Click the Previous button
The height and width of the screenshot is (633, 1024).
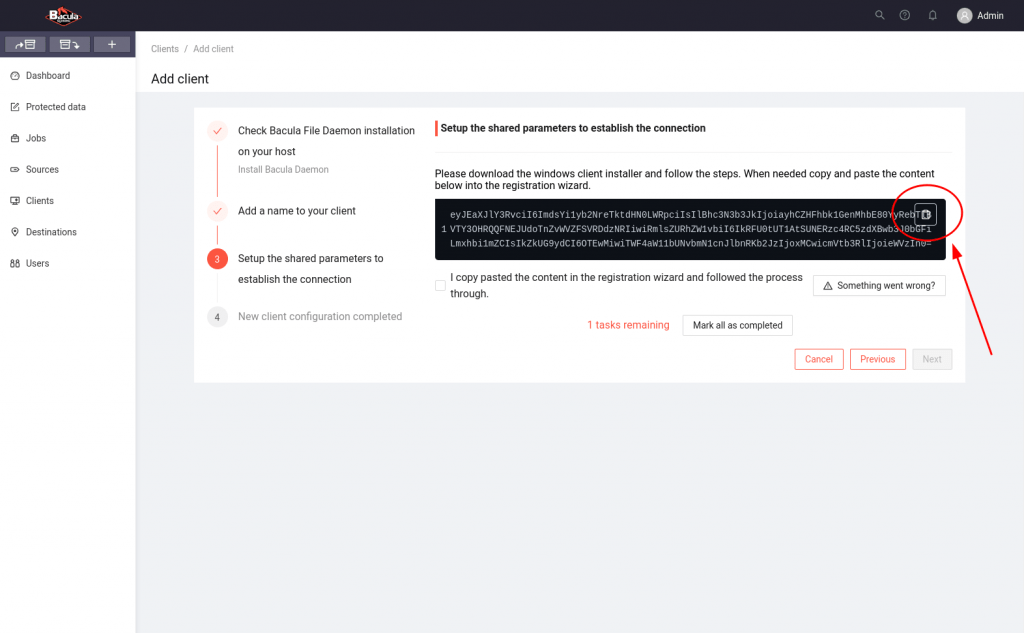[x=877, y=359]
